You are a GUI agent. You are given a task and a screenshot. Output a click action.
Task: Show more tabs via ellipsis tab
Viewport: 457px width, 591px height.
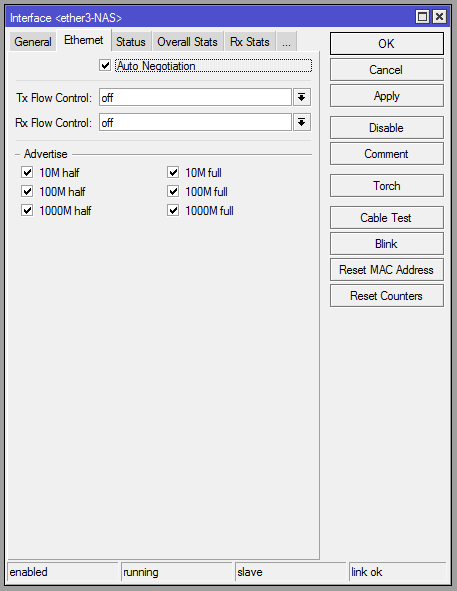pos(287,41)
